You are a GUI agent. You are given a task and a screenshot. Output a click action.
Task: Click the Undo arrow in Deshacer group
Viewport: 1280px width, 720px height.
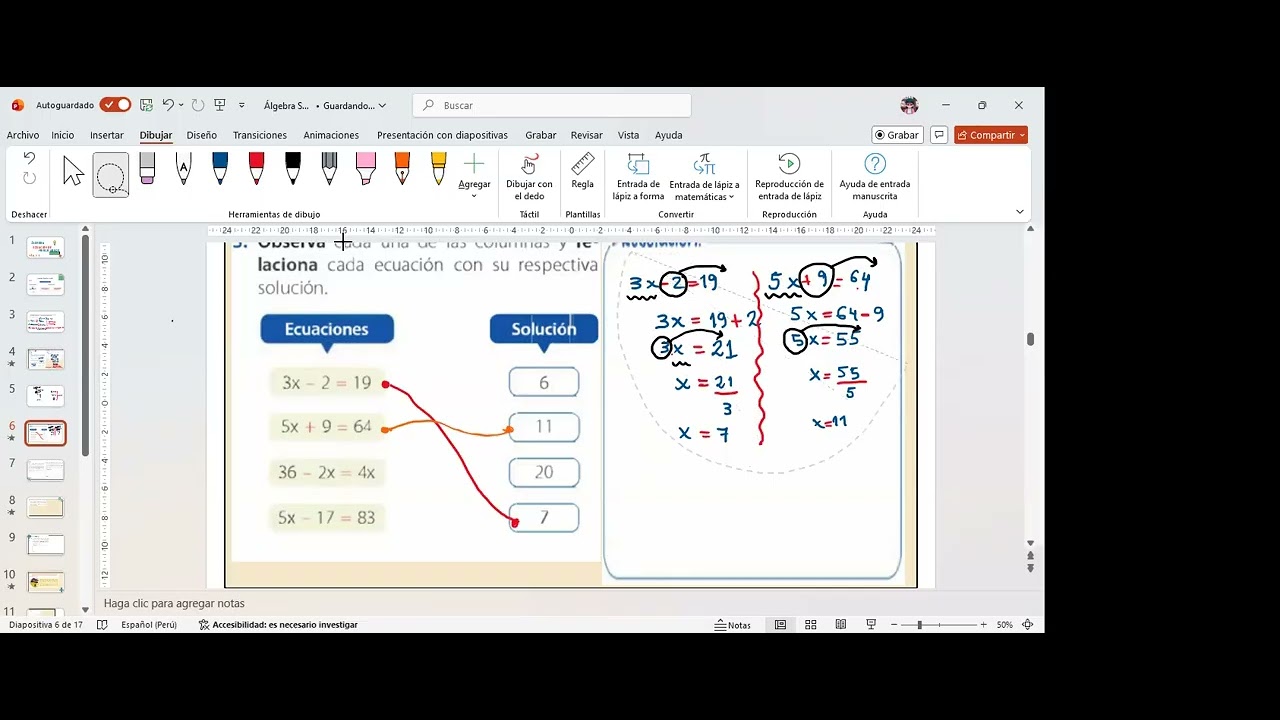[29, 158]
